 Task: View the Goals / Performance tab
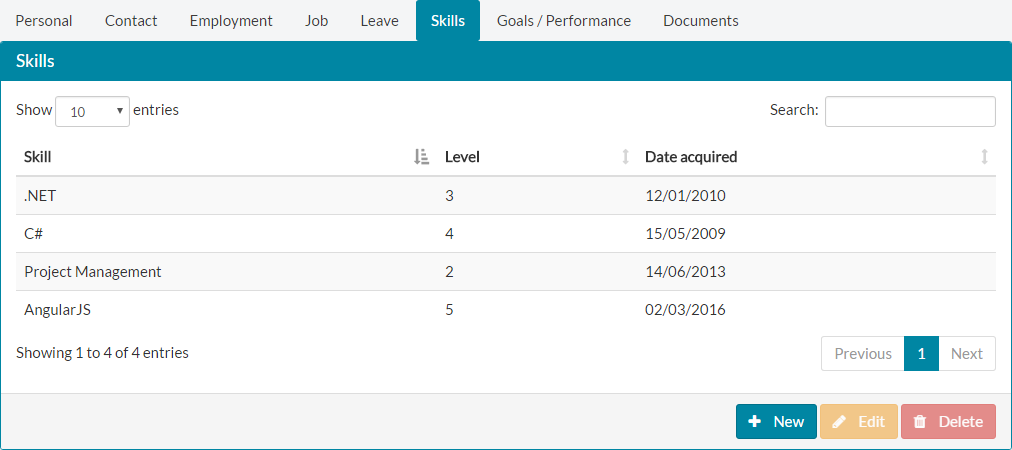(x=564, y=20)
